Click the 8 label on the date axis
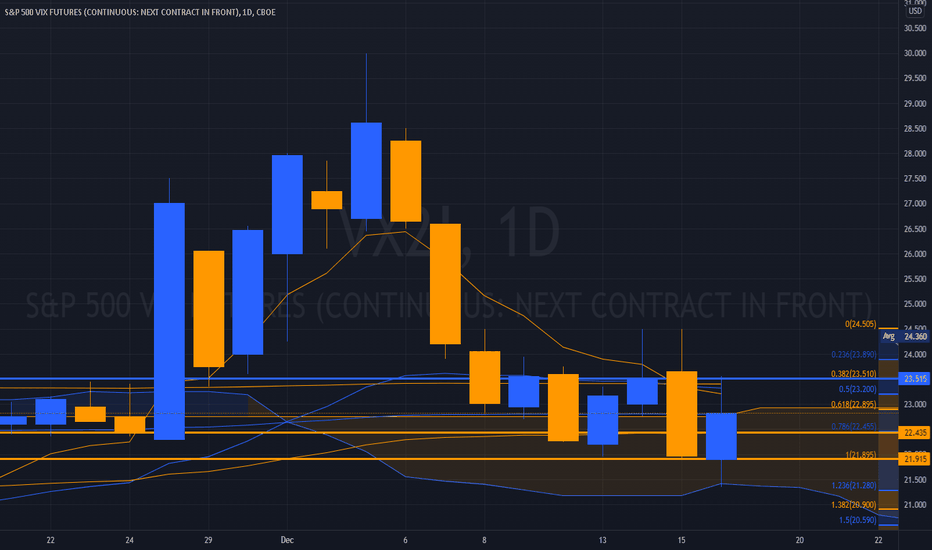The image size is (932, 550). point(484,540)
